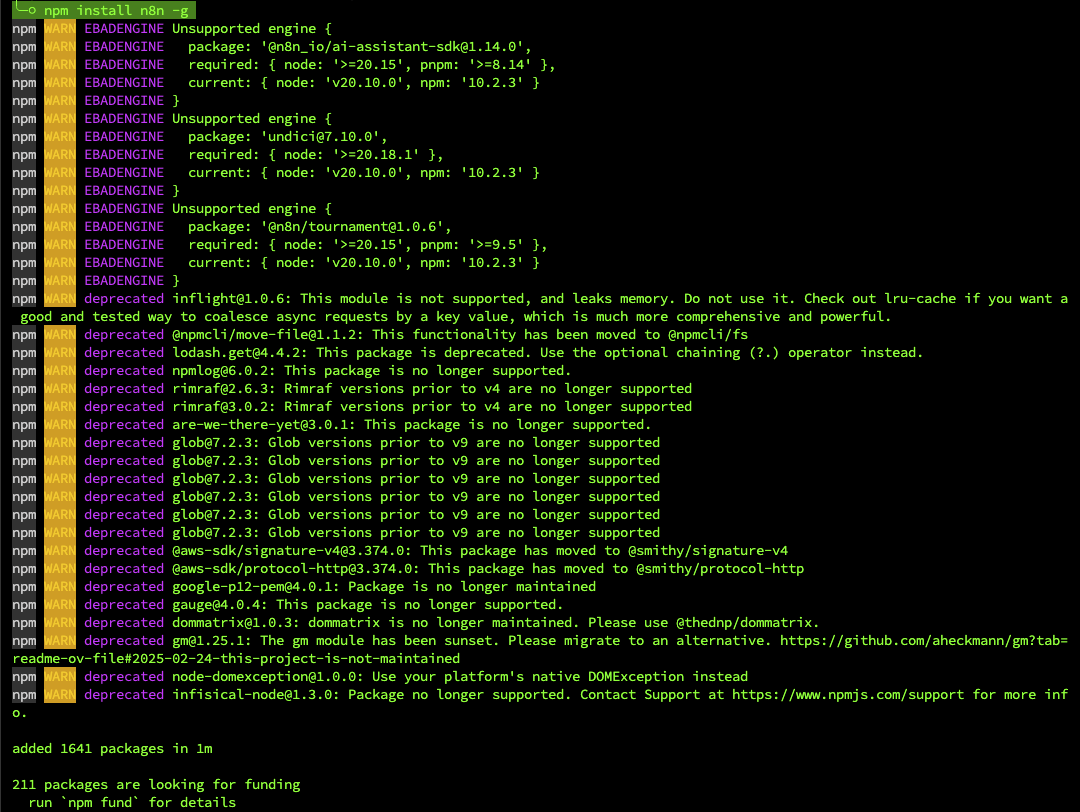
Task: Click the 'infisical-node@1.3.0' package text
Action: [252, 694]
